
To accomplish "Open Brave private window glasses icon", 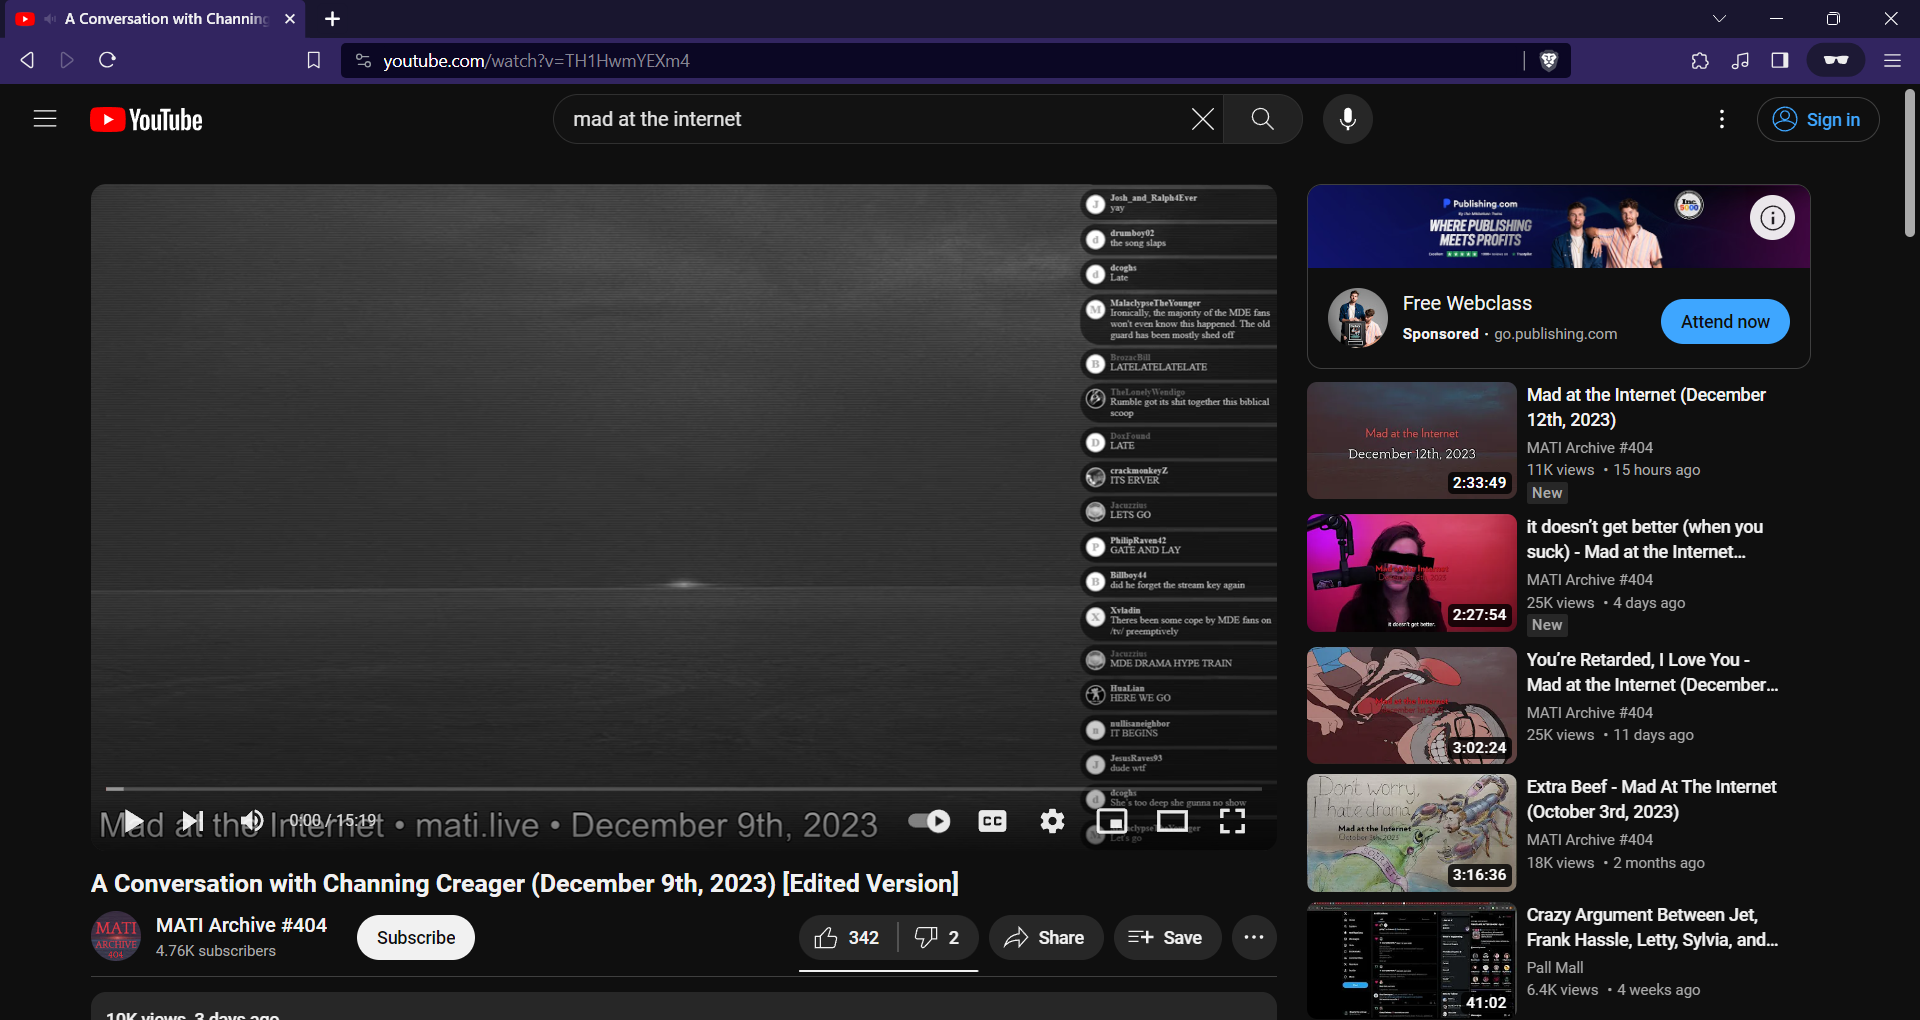I will coord(1836,60).
